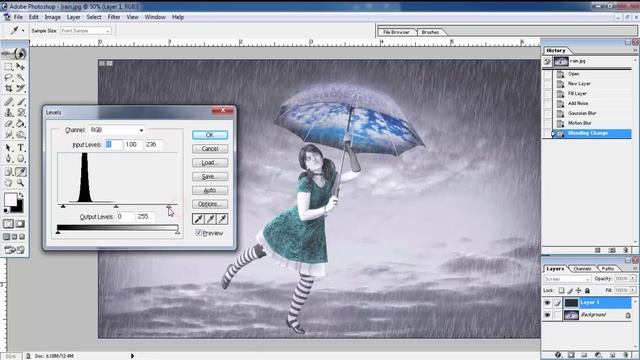
Task: Switch to the Channels tab
Action: click(x=582, y=269)
